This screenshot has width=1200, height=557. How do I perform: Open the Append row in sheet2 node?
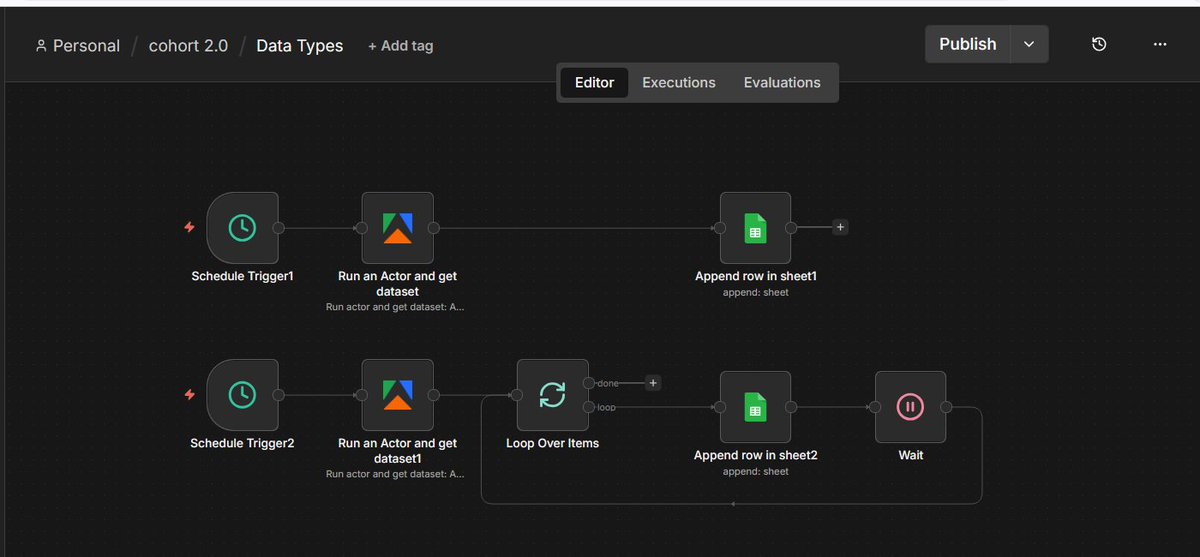coord(755,407)
